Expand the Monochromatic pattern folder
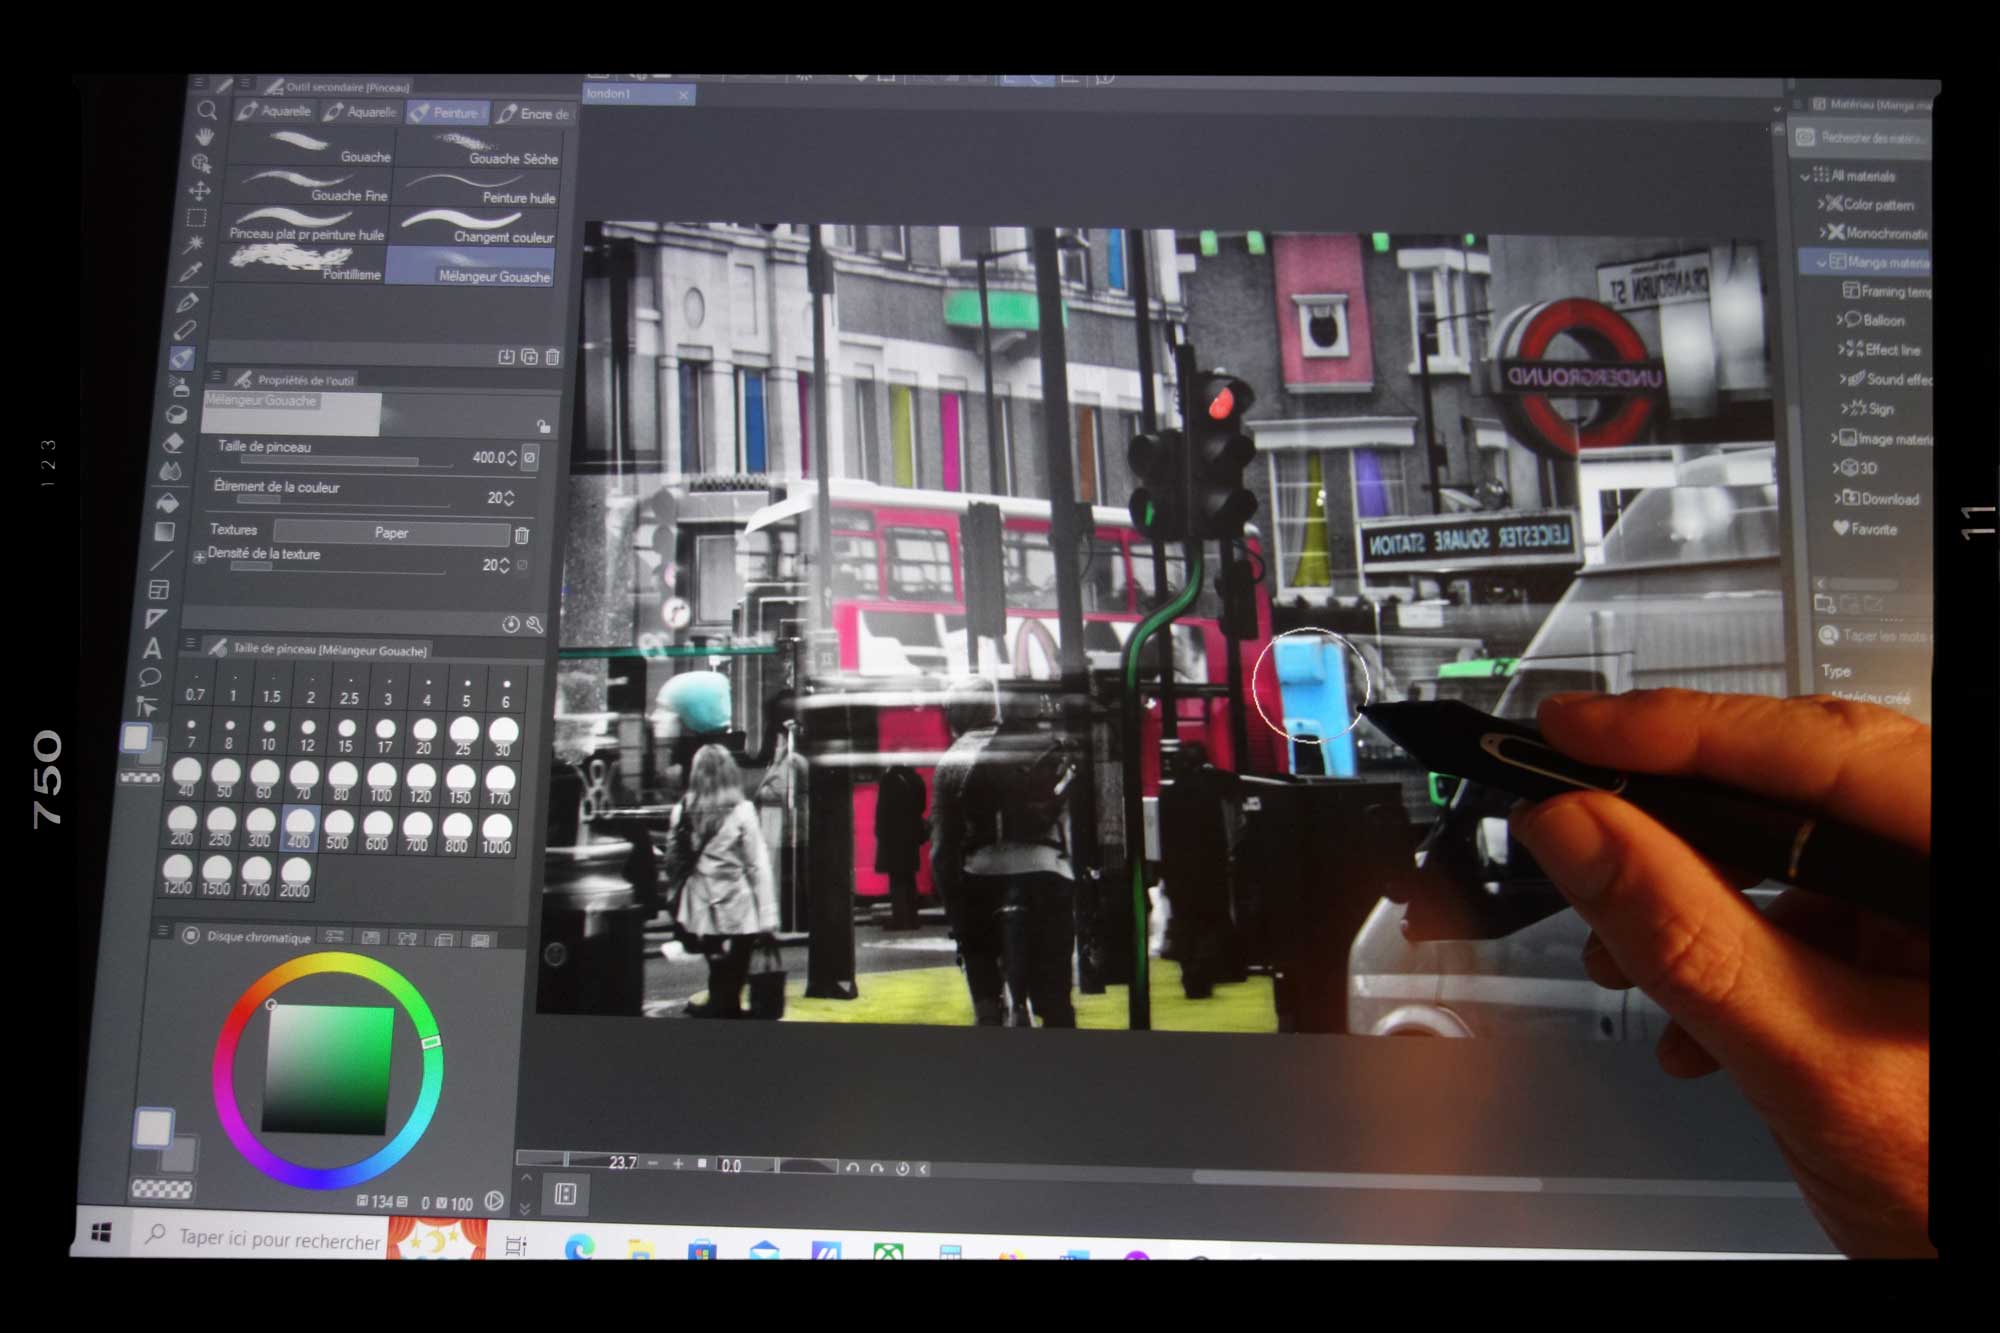2000x1333 pixels. tap(1822, 233)
